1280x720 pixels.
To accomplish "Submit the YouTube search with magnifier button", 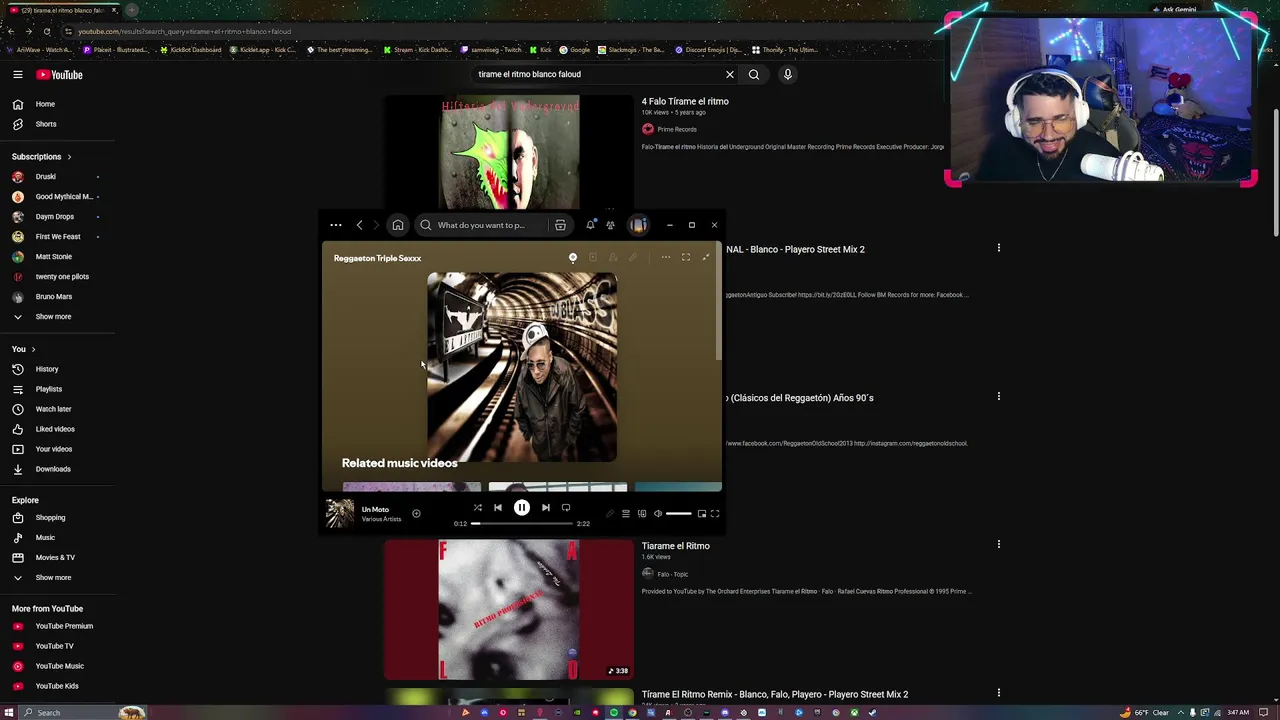I will (754, 74).
